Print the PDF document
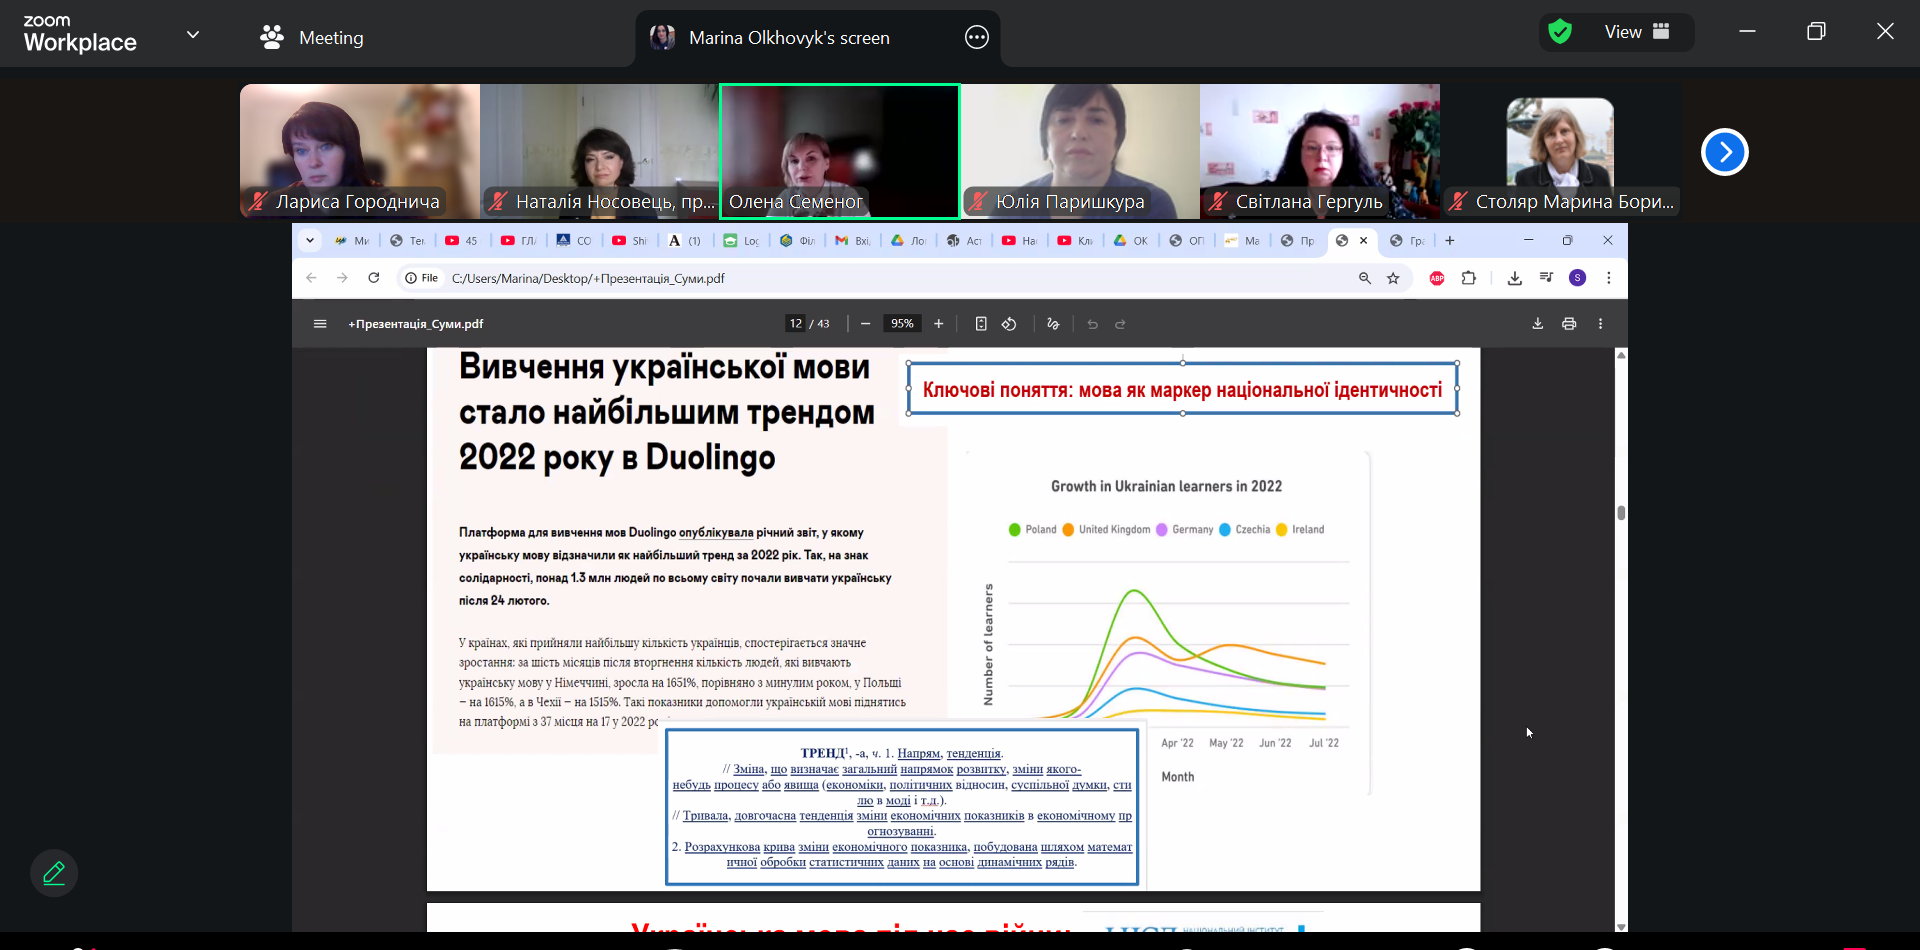This screenshot has height=950, width=1920. point(1569,324)
